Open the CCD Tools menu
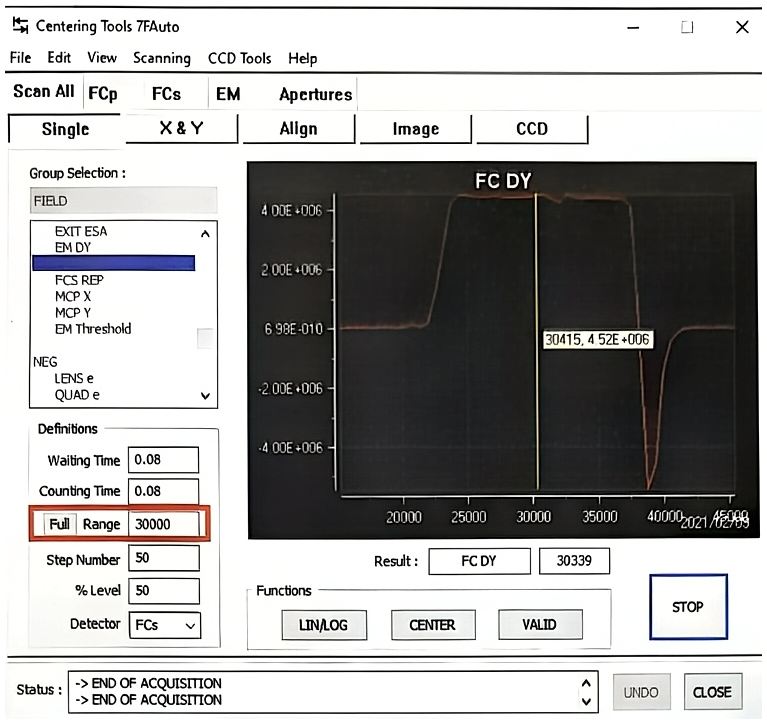 click(x=240, y=58)
